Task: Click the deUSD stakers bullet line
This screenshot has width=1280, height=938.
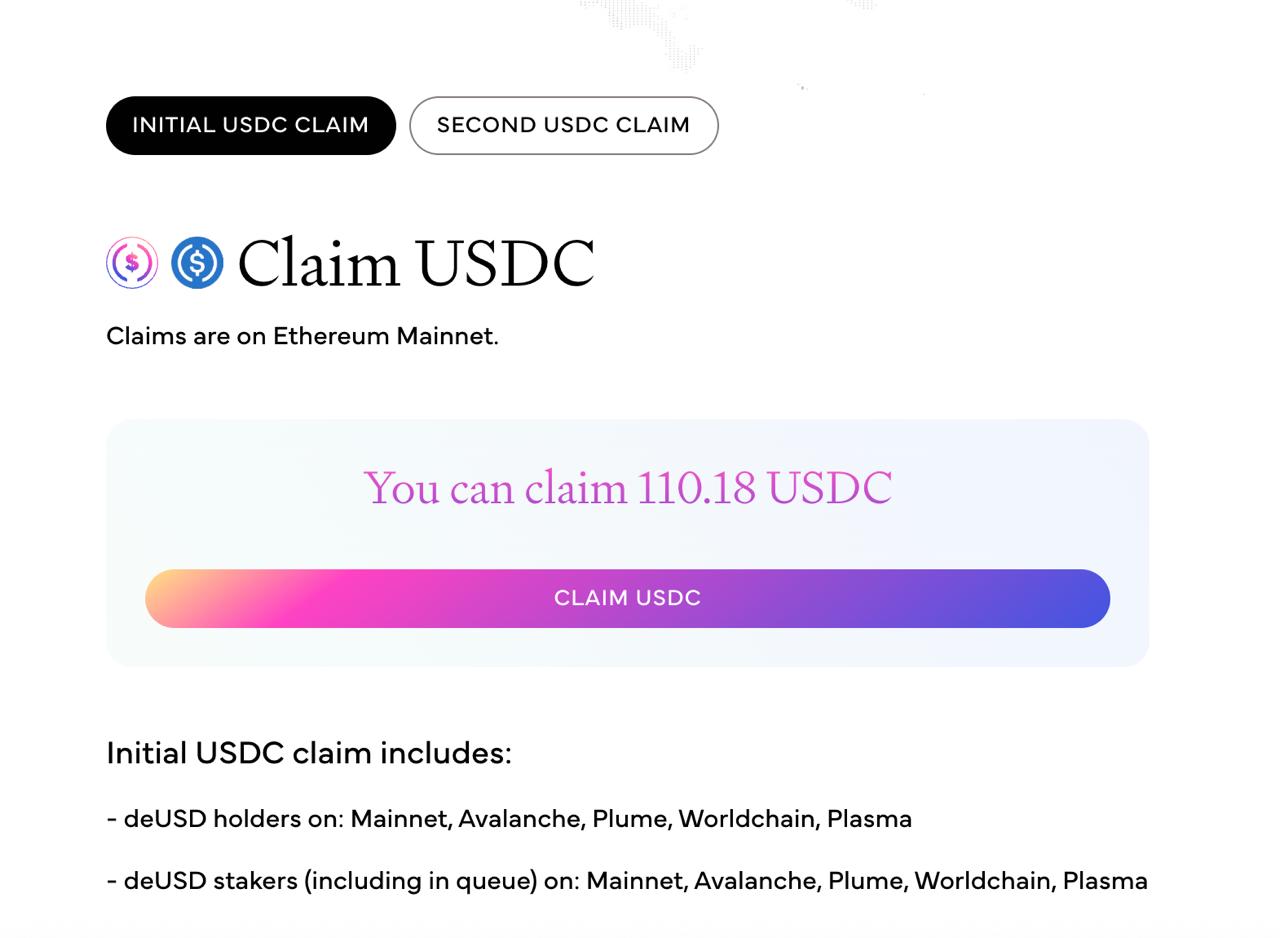Action: click(626, 881)
